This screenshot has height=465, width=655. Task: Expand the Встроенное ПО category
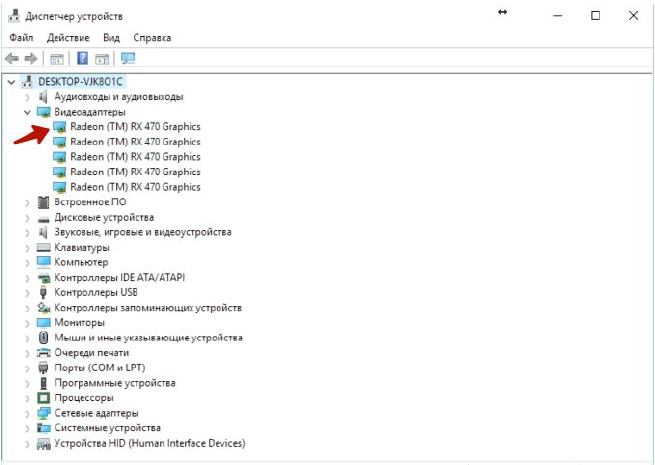[28, 203]
